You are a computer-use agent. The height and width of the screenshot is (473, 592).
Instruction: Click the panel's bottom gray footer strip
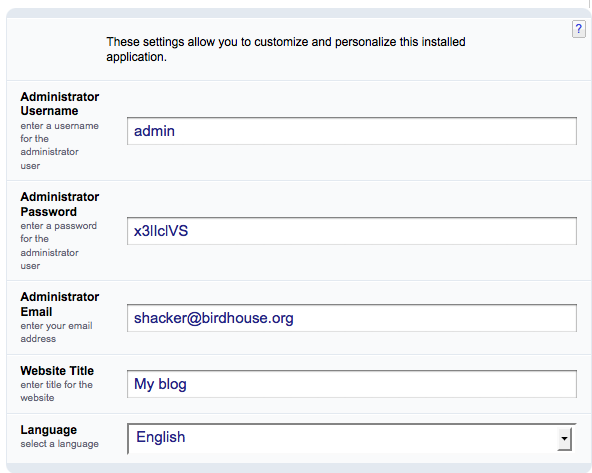298,468
